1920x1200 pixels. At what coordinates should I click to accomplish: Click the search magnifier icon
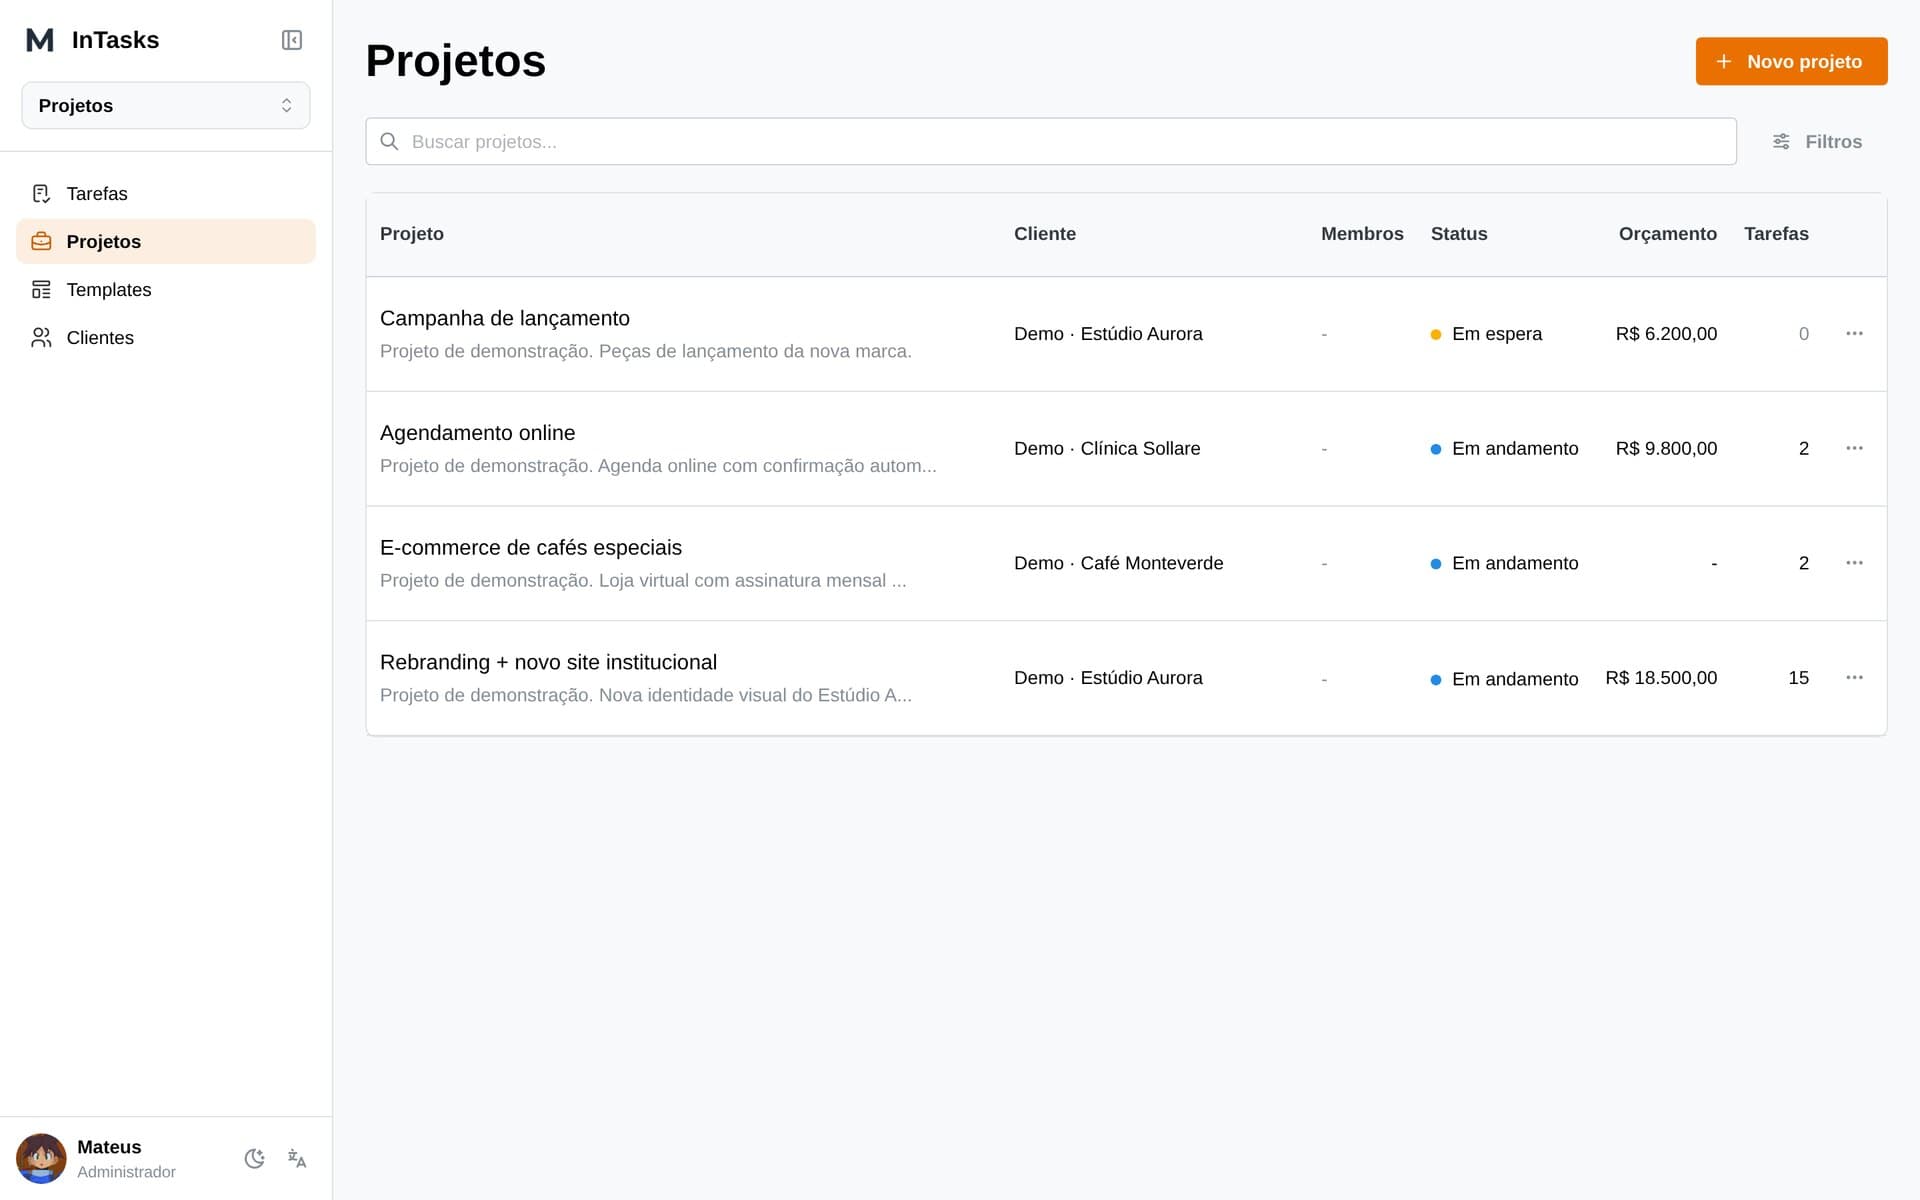click(x=390, y=141)
